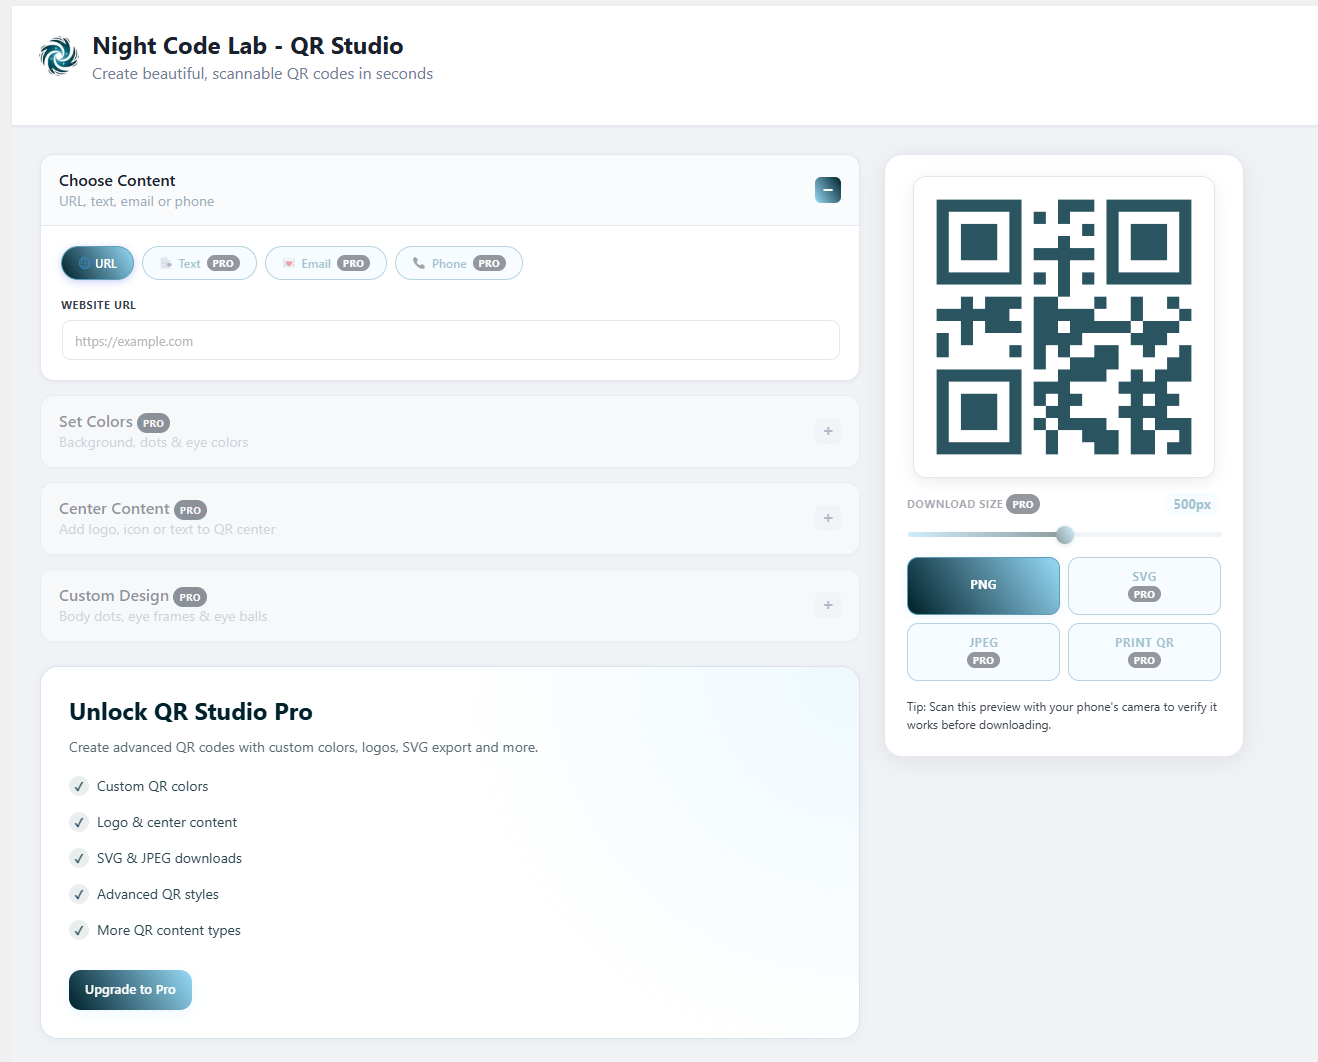Select the Phone content type

(459, 263)
